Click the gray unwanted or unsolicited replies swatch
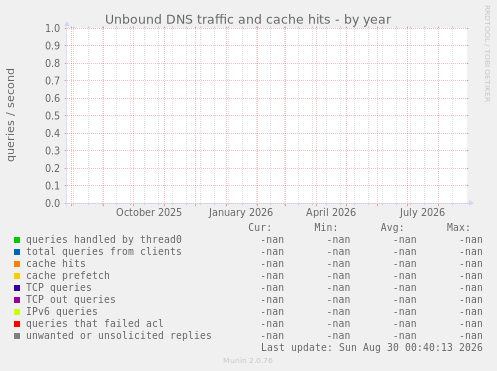This screenshot has height=371, width=497. click(17, 336)
